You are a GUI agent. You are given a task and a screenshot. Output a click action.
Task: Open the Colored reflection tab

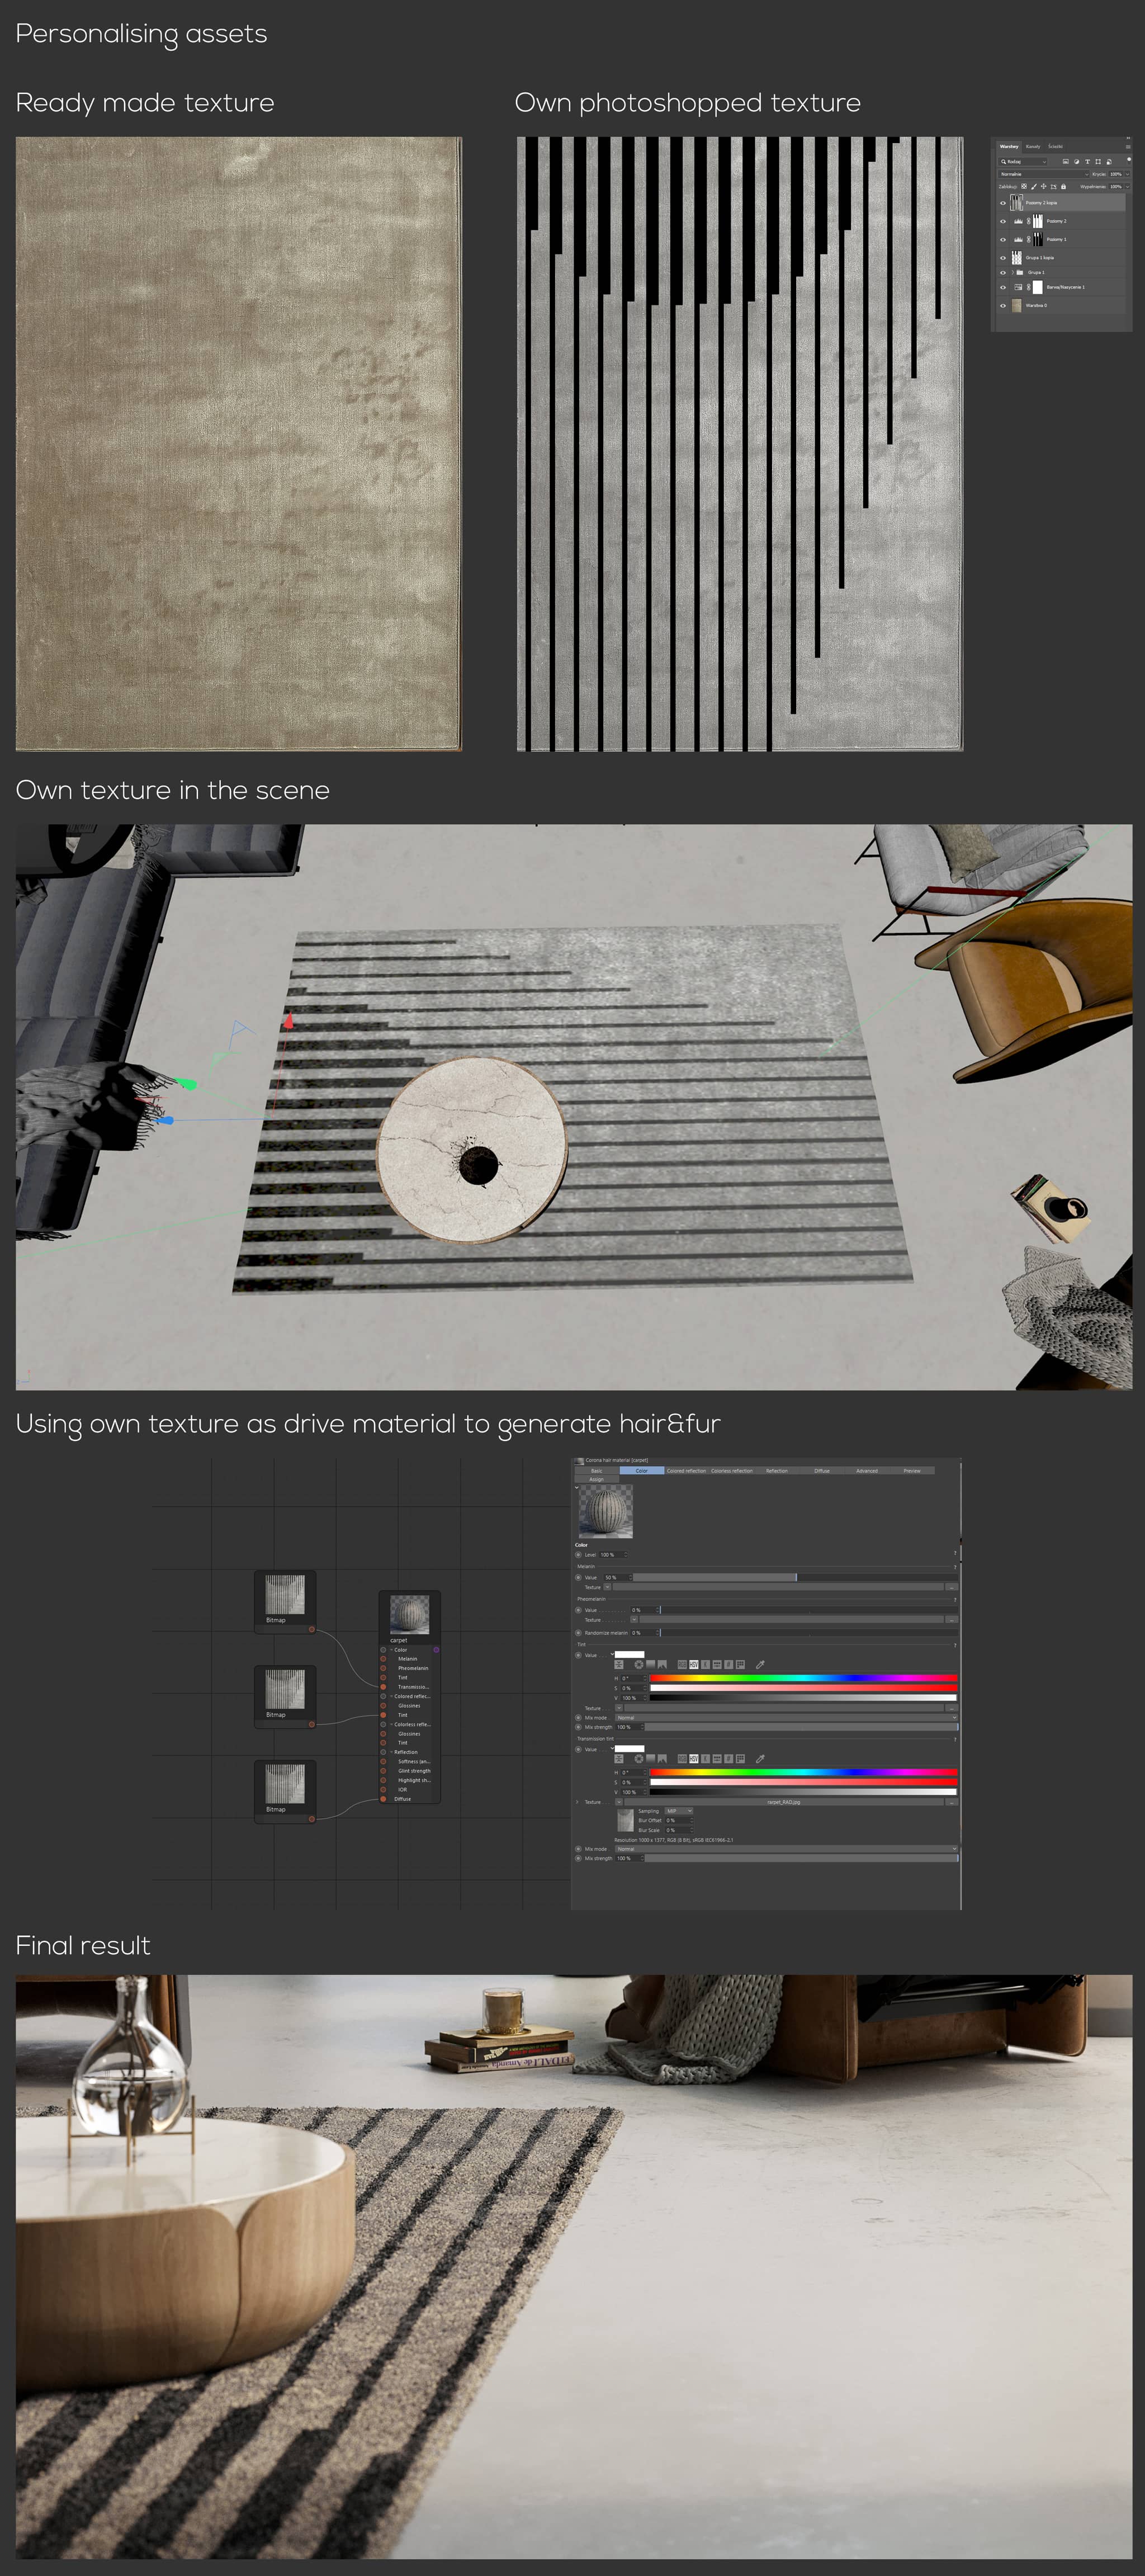686,1471
